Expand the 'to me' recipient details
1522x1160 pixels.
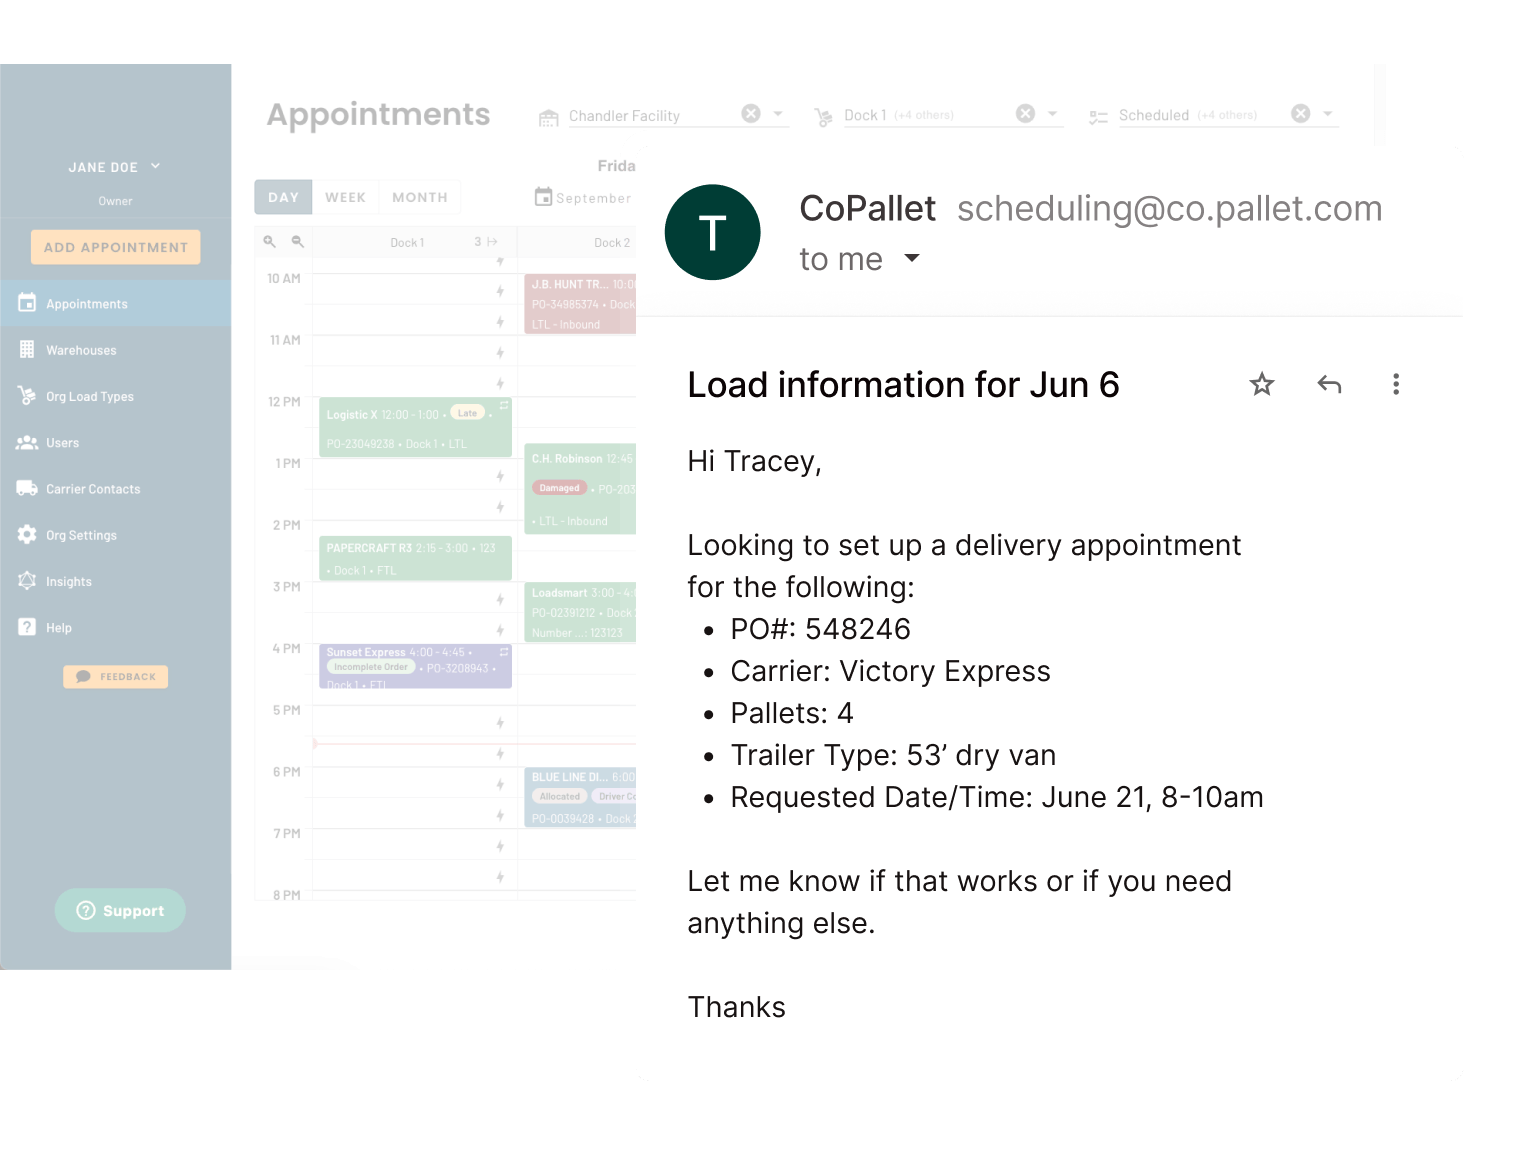tap(912, 258)
